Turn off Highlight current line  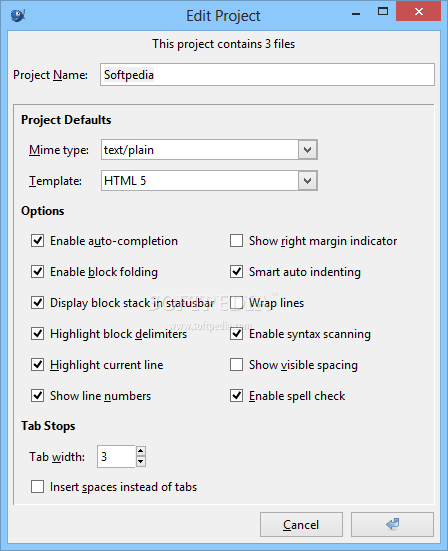(x=37, y=365)
